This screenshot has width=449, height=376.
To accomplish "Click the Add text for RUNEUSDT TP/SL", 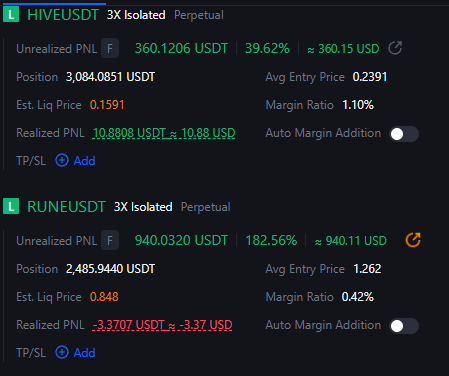I will (85, 353).
